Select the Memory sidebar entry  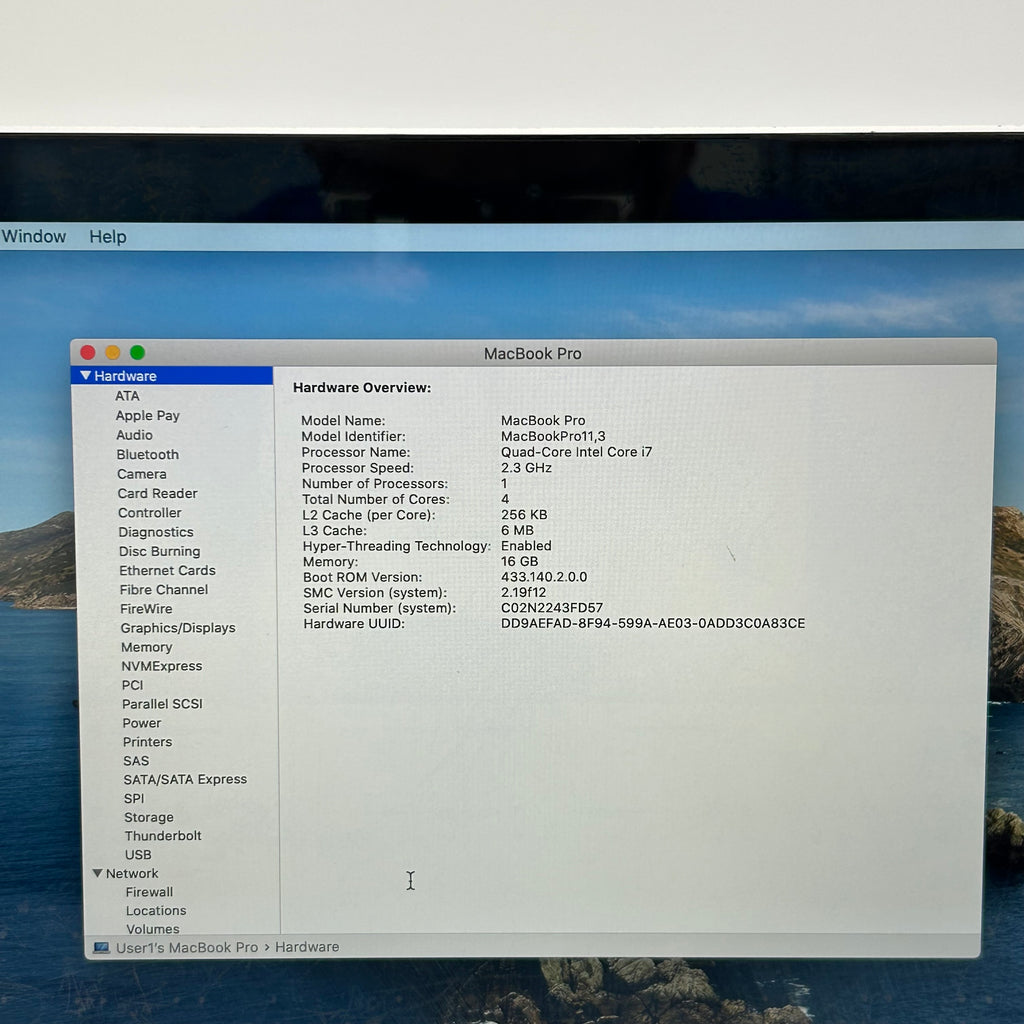(147, 647)
